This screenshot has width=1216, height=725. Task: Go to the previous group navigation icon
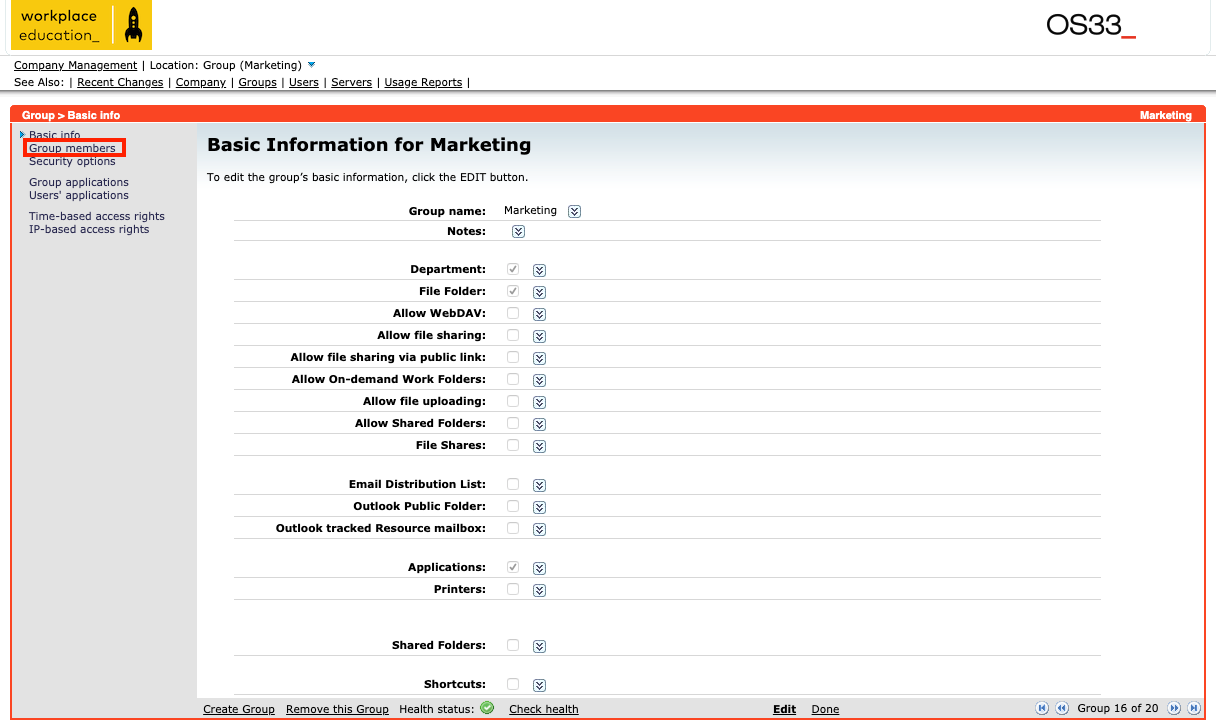point(1062,708)
